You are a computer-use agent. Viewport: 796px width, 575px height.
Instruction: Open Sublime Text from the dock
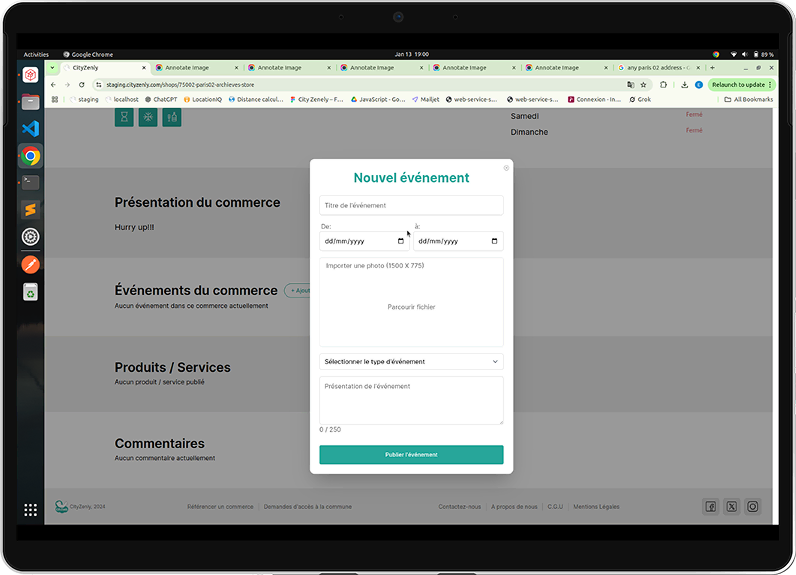point(30,210)
